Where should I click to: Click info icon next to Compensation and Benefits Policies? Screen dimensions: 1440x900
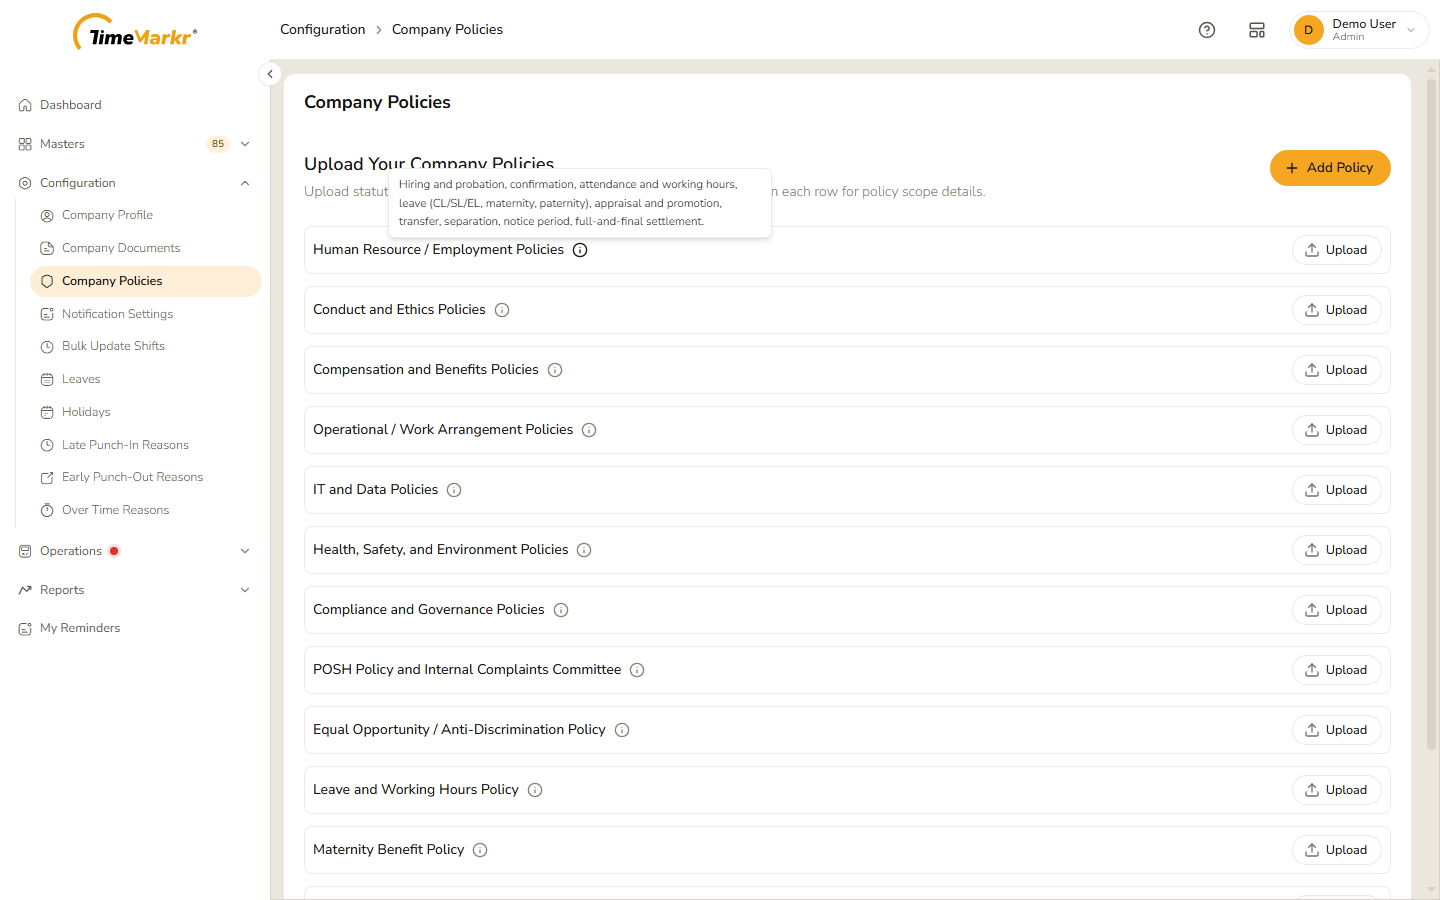coord(555,370)
